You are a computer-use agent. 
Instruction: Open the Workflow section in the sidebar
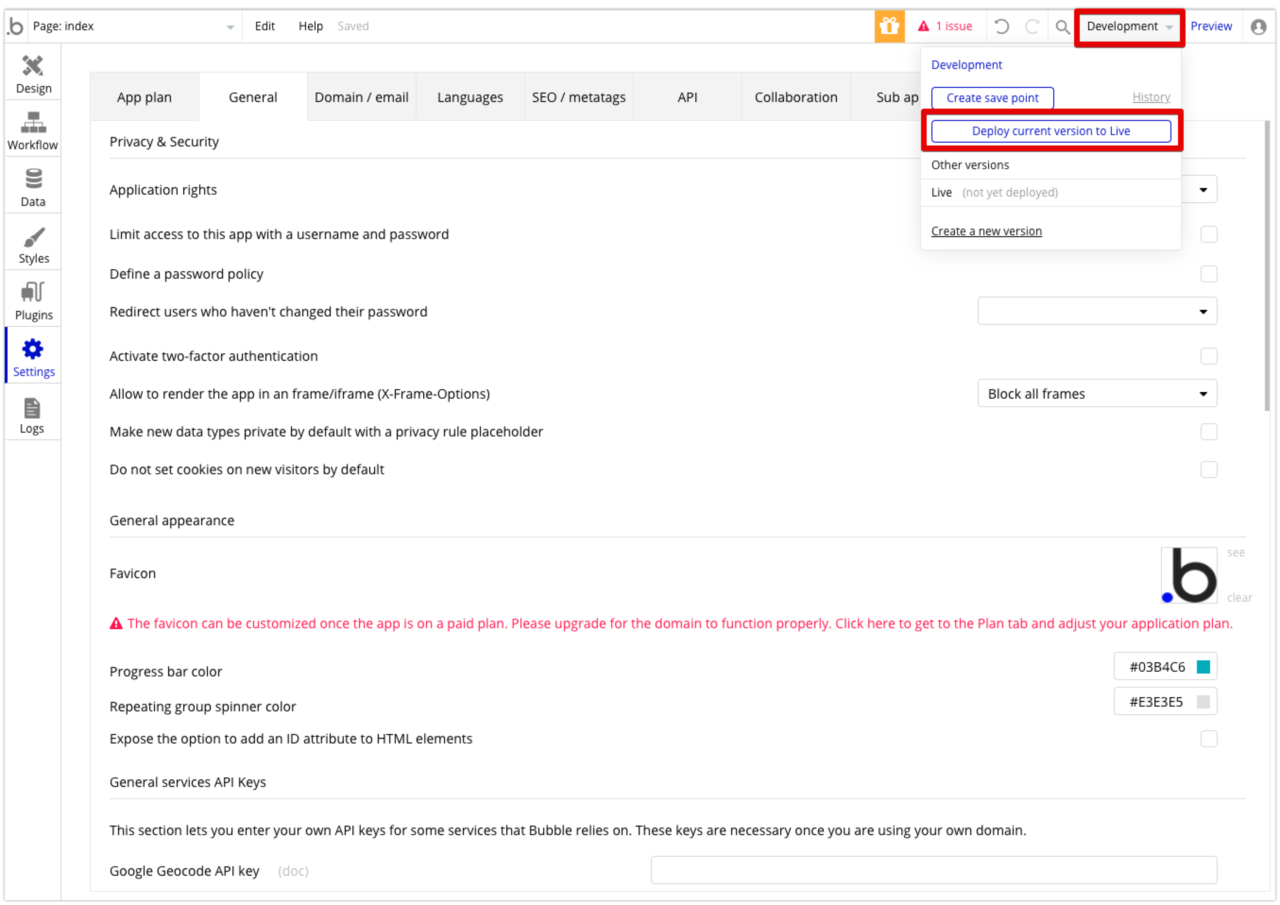point(33,131)
